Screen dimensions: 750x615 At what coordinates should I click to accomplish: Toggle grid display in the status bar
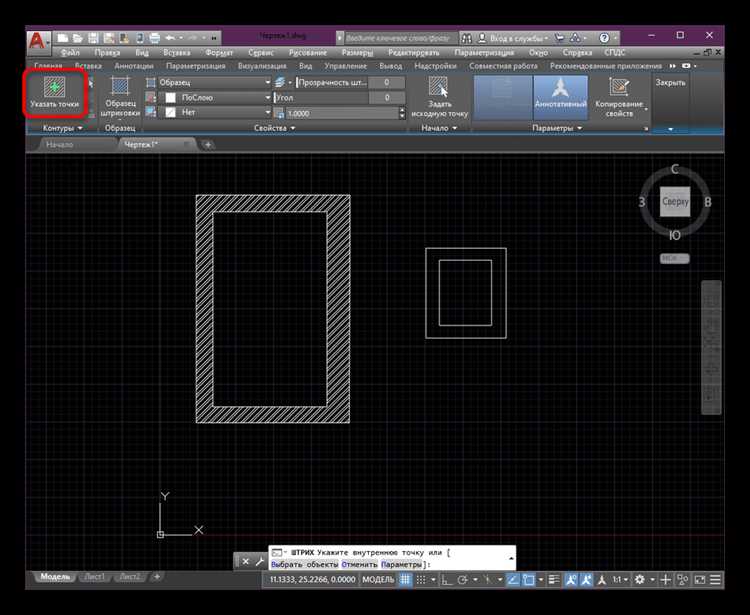point(406,579)
